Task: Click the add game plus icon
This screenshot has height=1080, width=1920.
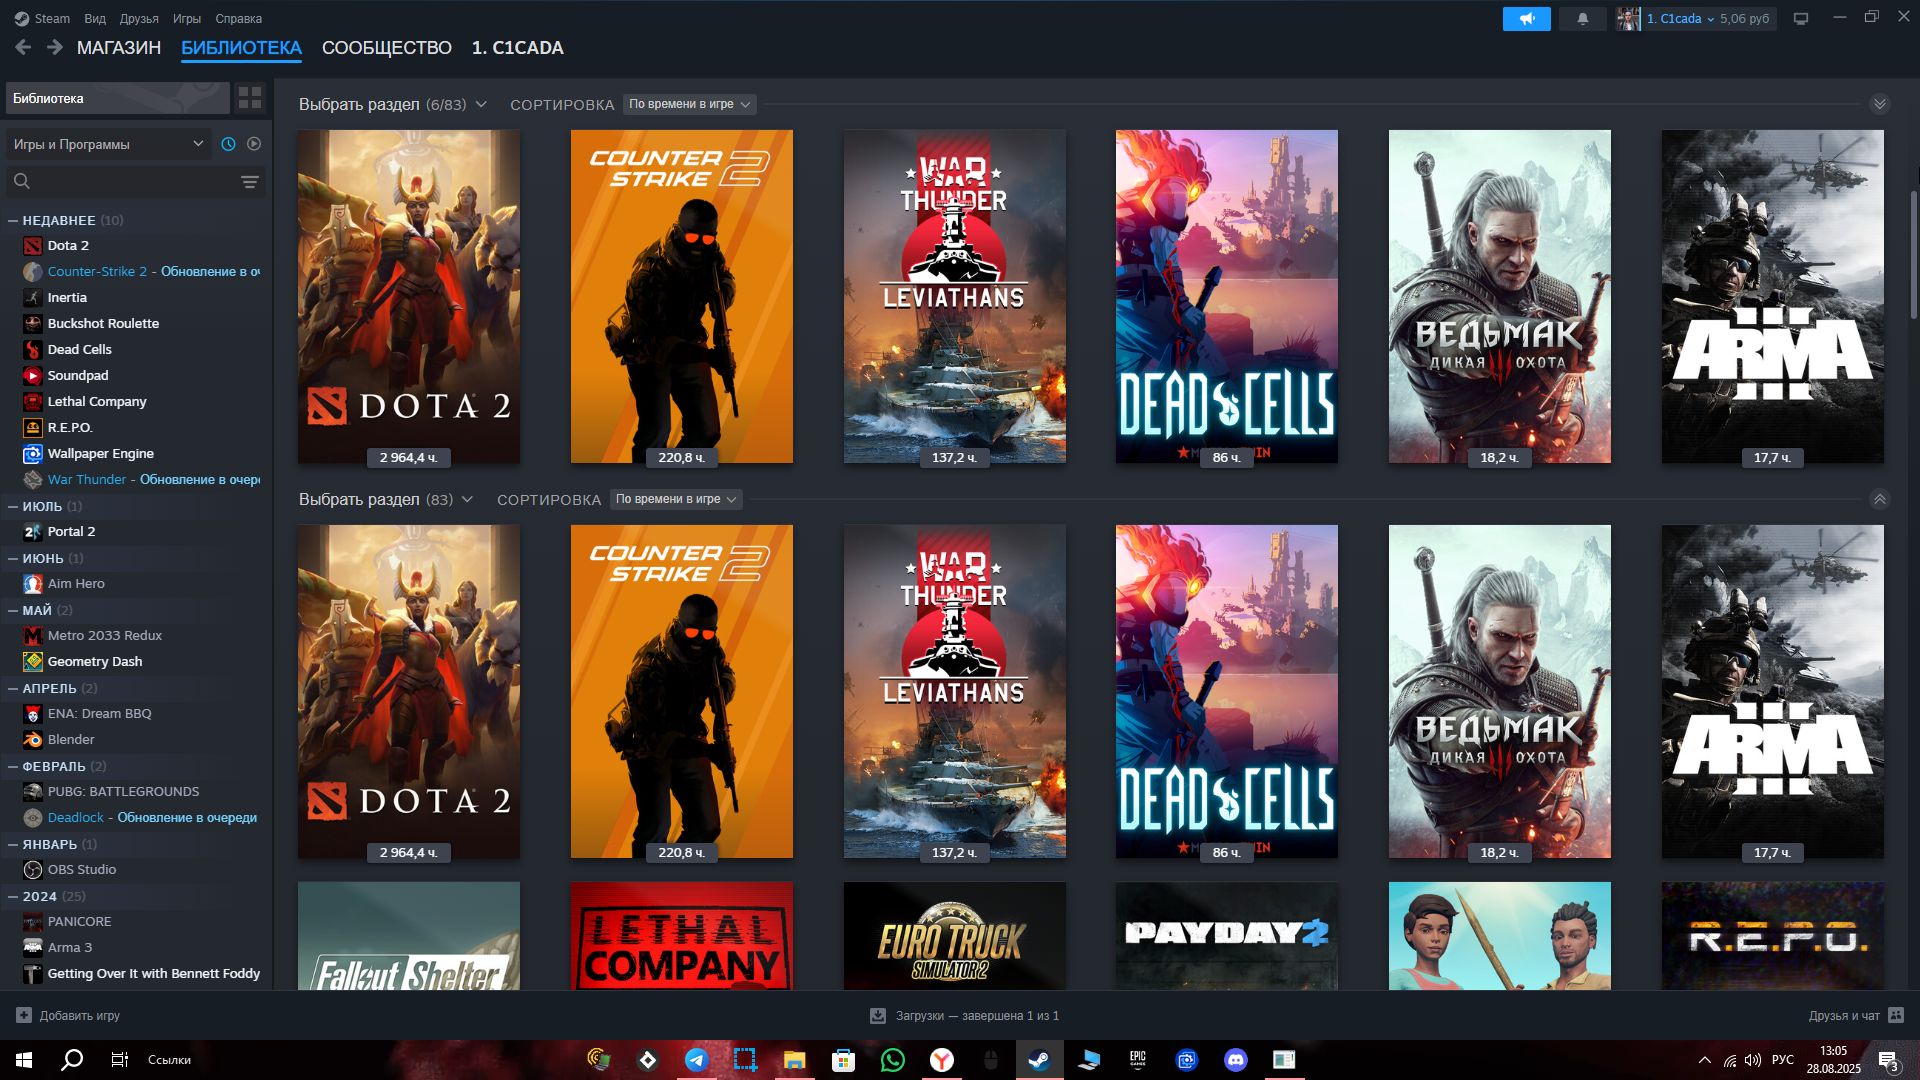Action: 24,1015
